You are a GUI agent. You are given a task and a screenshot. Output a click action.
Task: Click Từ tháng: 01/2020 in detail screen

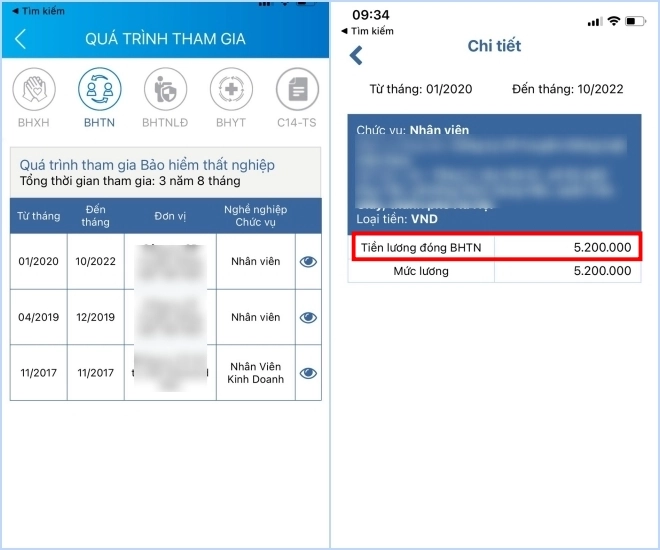[421, 89]
